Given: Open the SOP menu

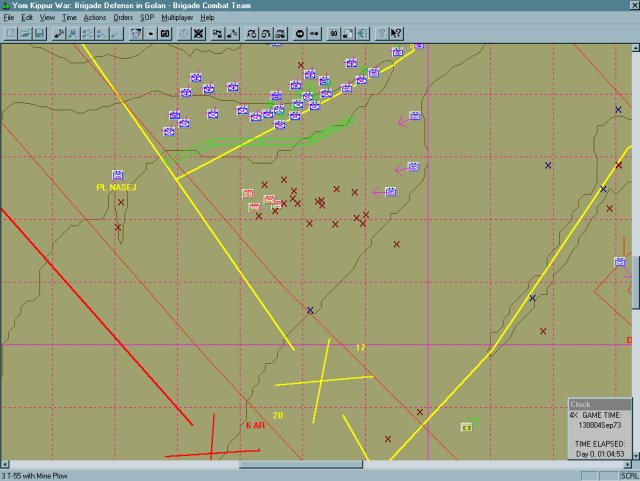Looking at the screenshot, I should (x=147, y=18).
